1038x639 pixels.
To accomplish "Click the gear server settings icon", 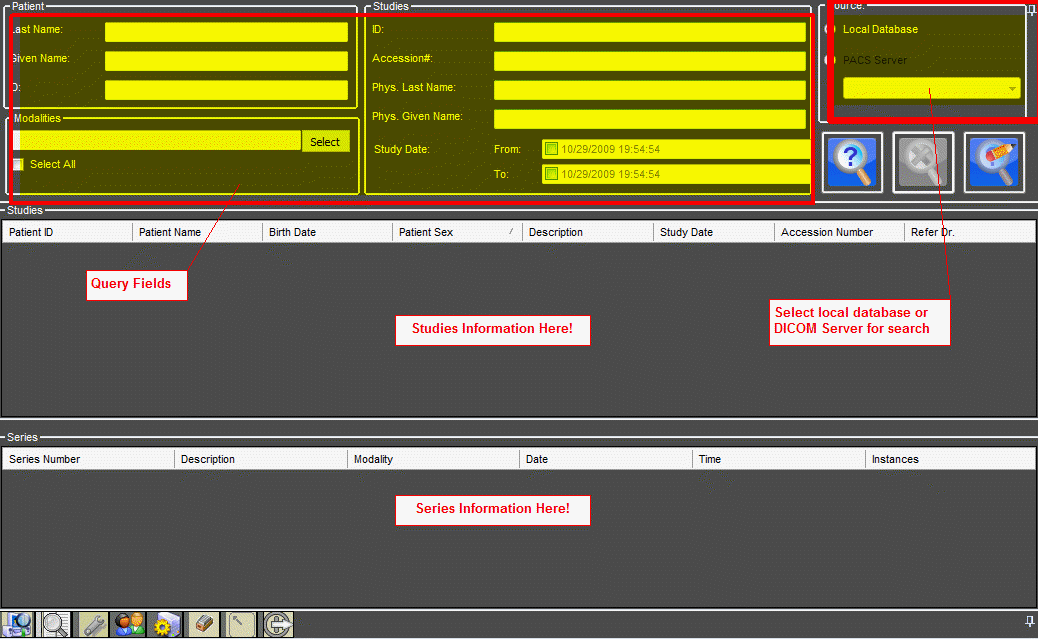I will pyautogui.click(x=164, y=625).
